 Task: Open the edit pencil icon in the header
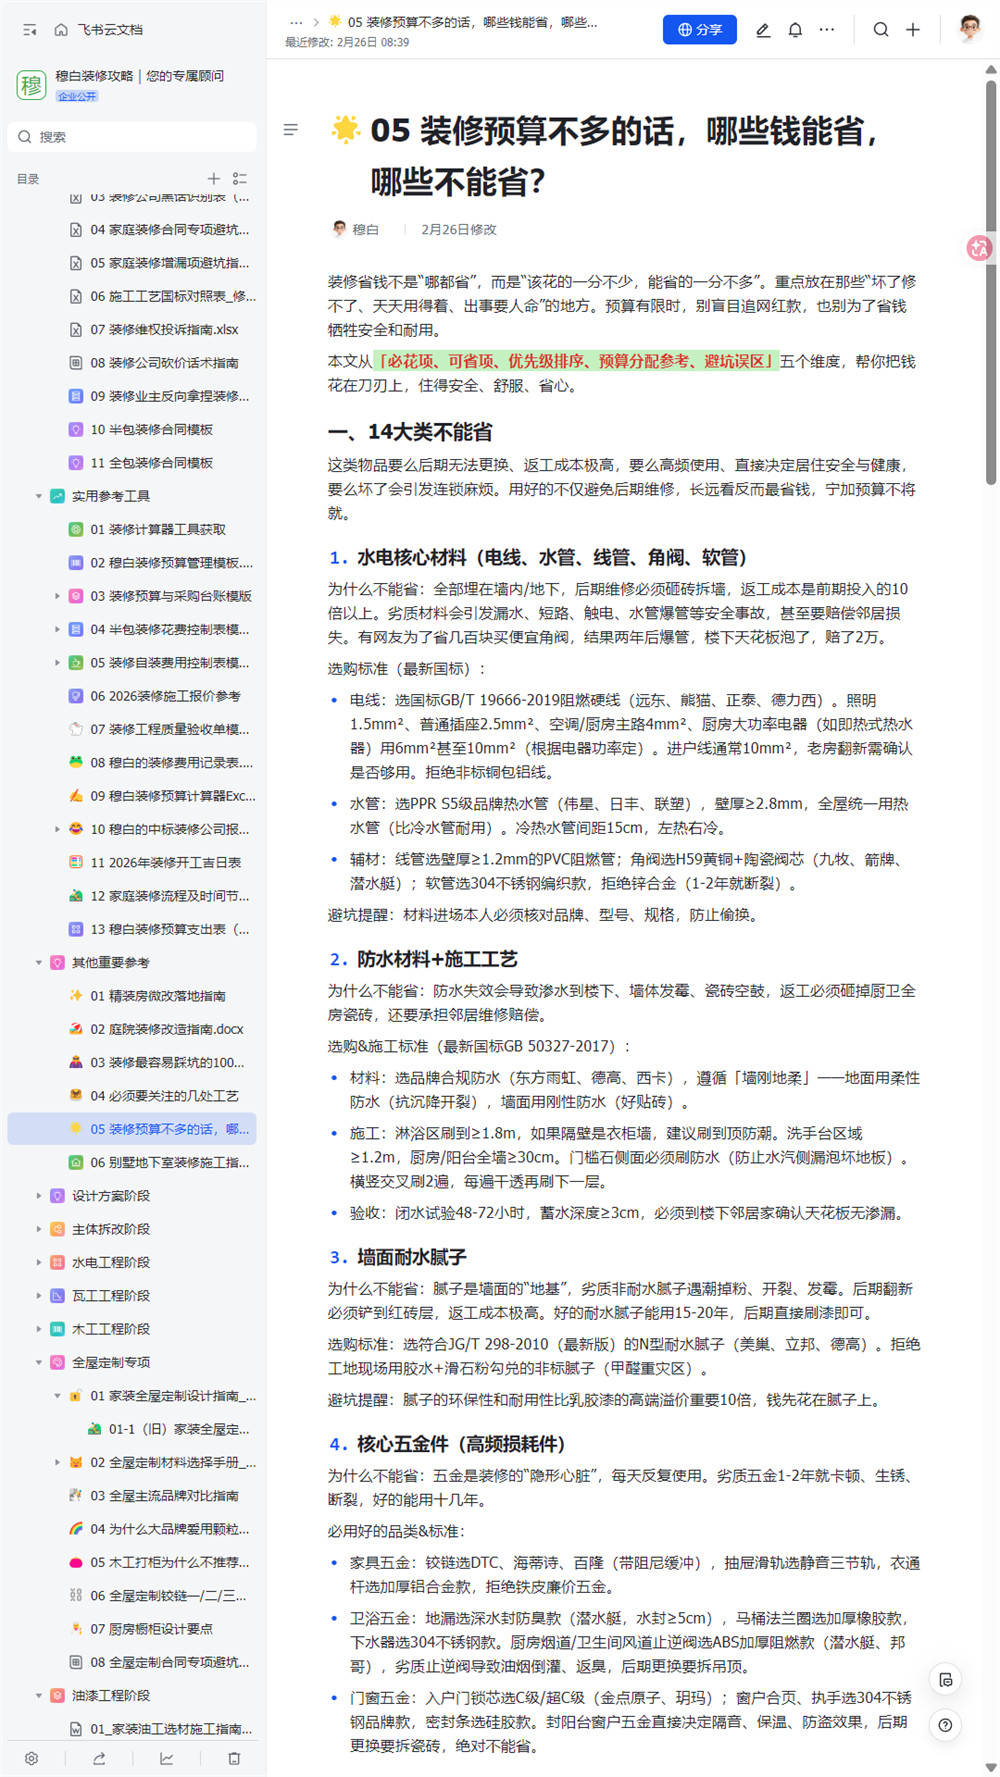coord(763,30)
